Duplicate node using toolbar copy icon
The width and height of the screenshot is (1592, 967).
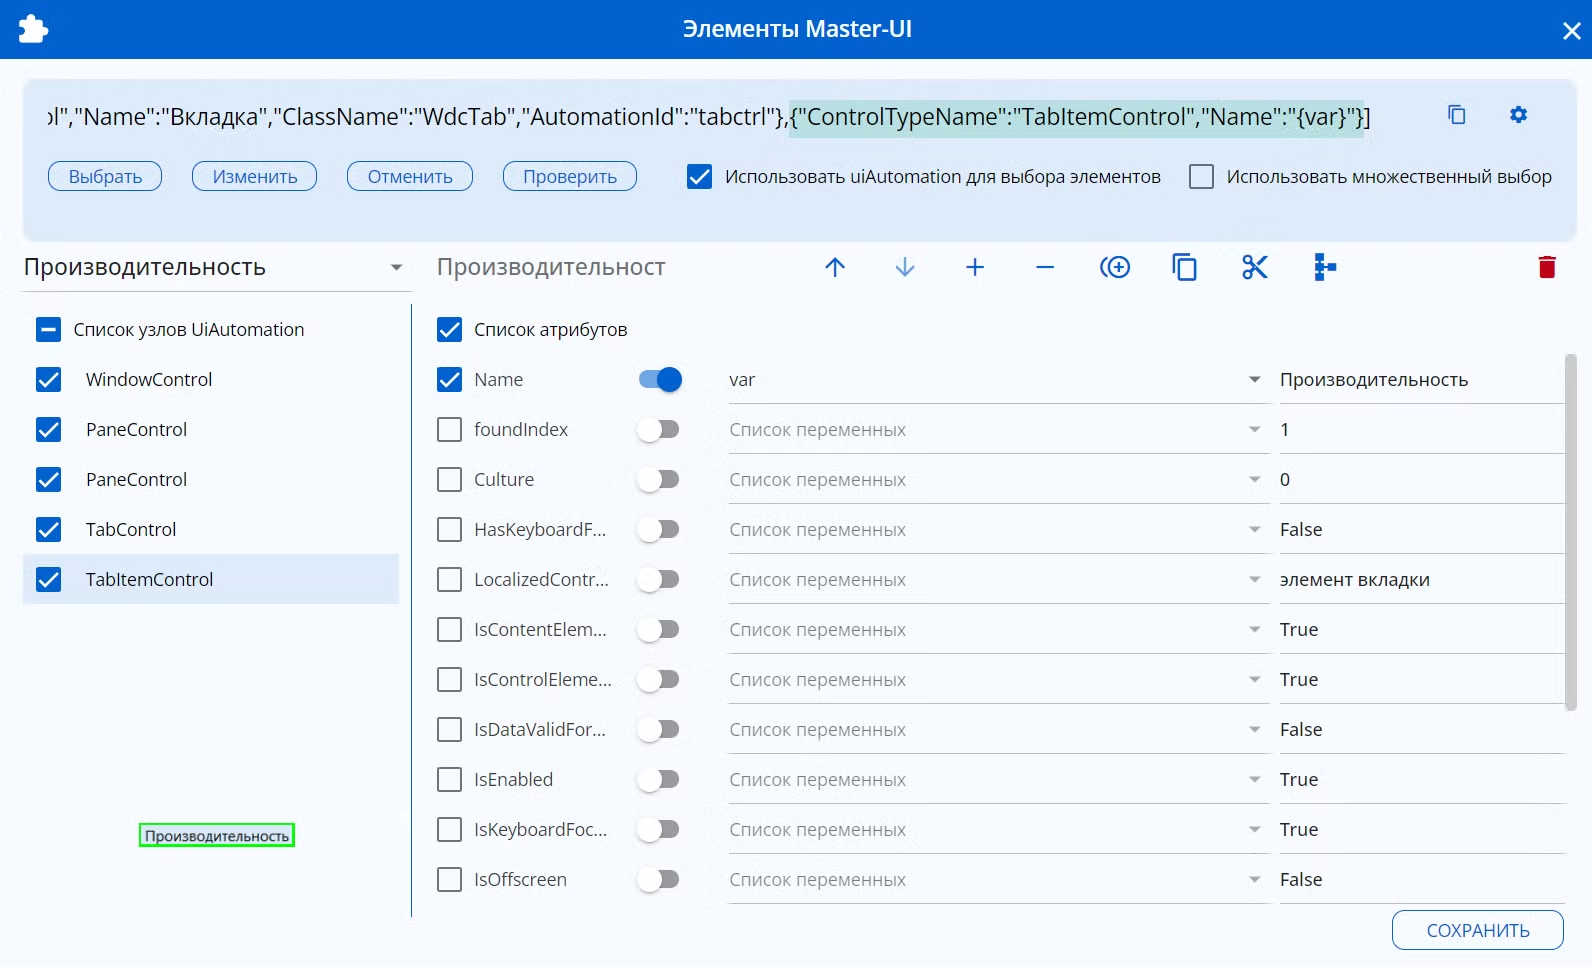click(x=1185, y=267)
